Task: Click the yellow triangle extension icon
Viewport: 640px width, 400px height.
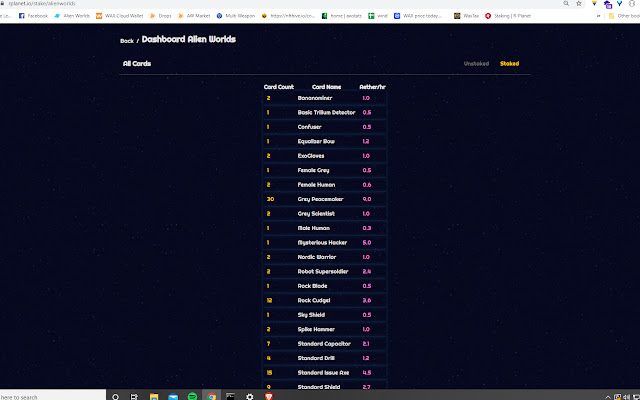Action: tap(594, 3)
